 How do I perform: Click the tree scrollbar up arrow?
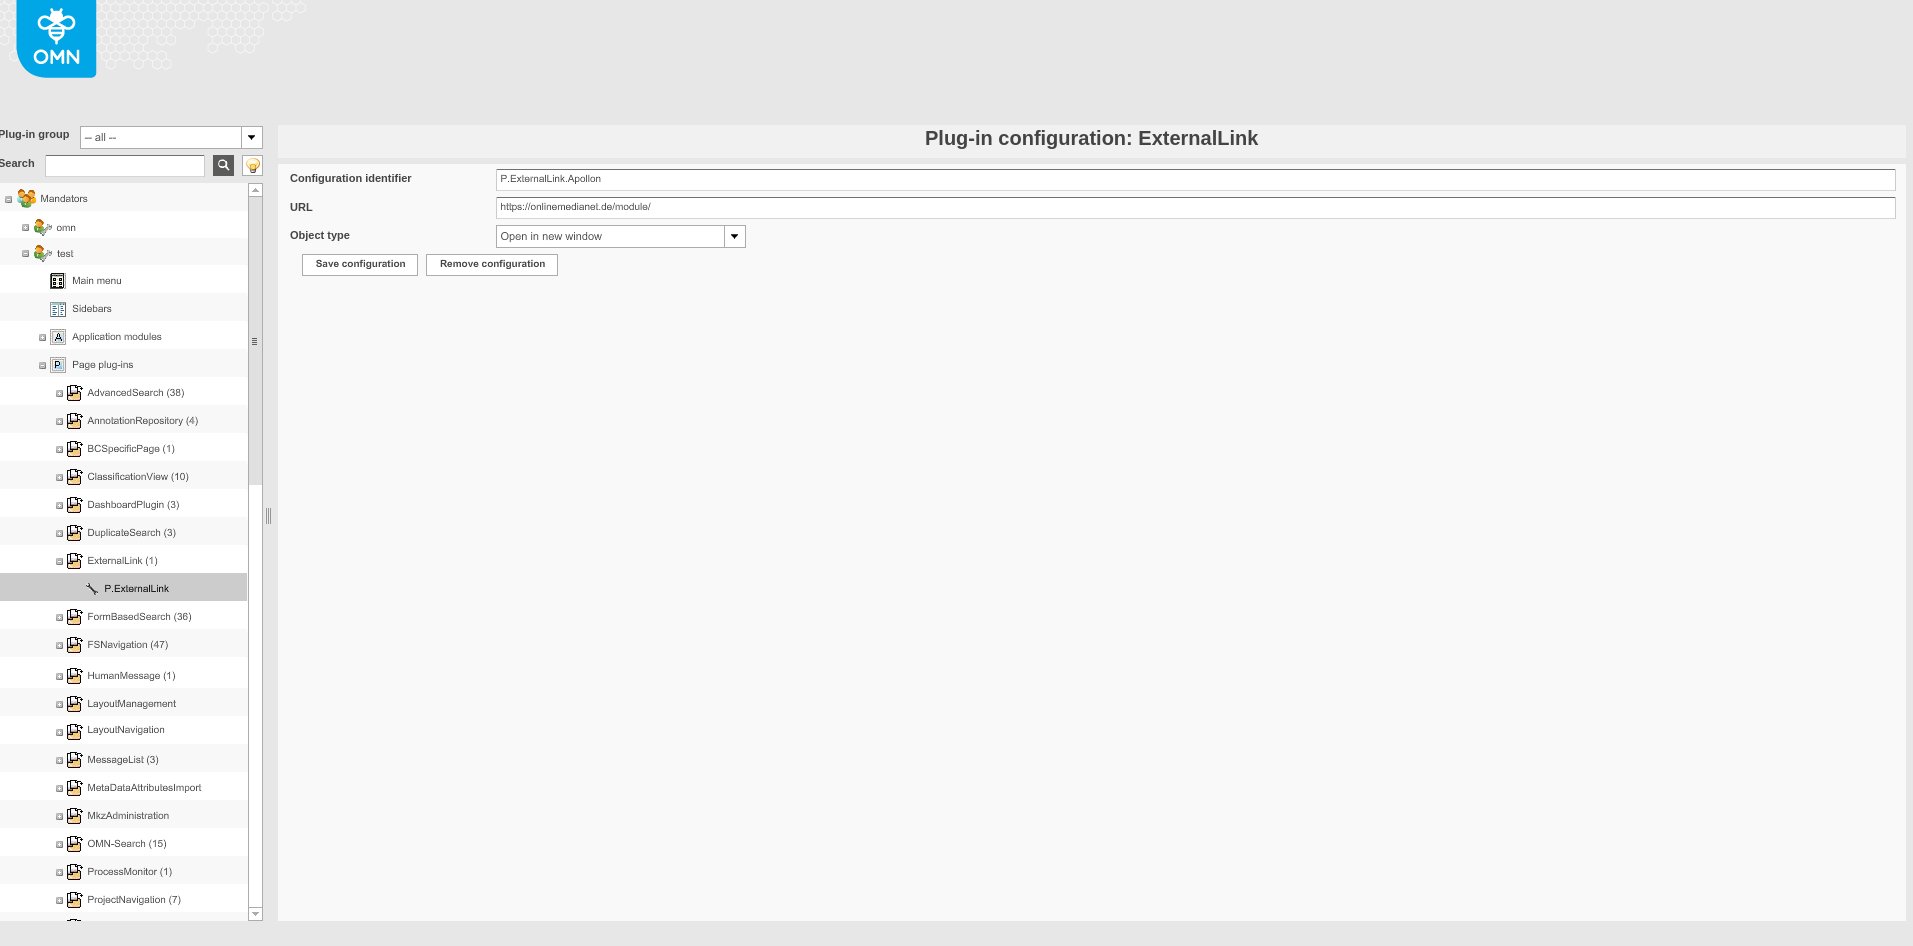pyautogui.click(x=255, y=190)
